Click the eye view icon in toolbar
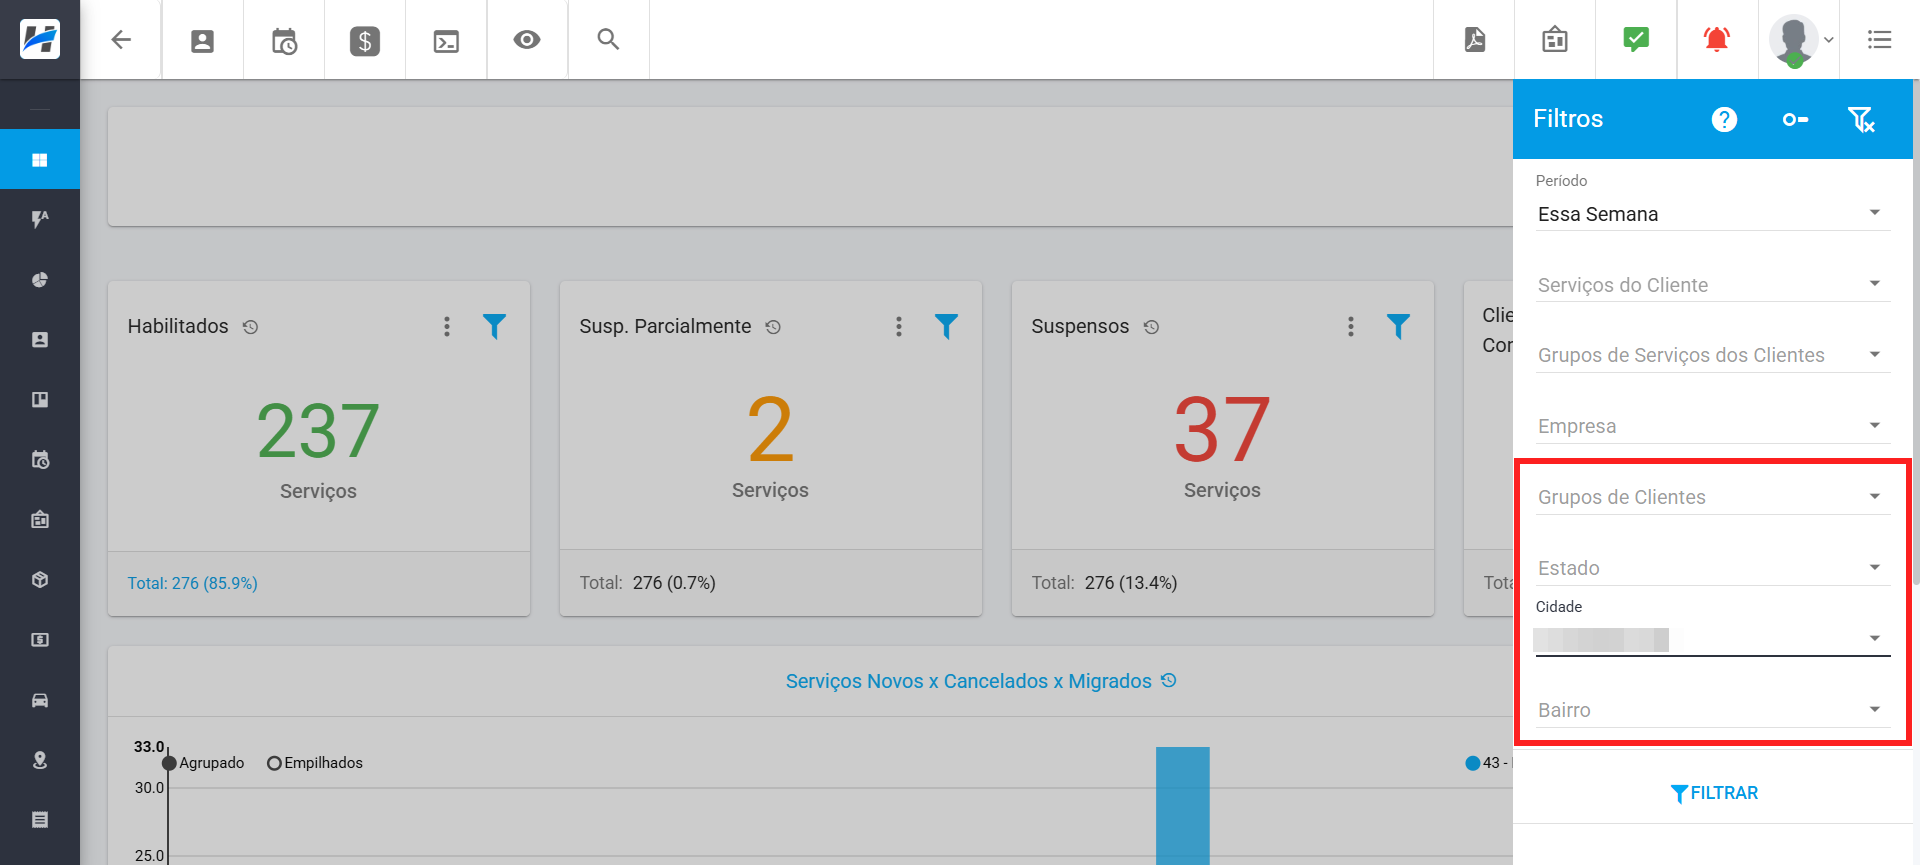The width and height of the screenshot is (1920, 865). pos(527,40)
